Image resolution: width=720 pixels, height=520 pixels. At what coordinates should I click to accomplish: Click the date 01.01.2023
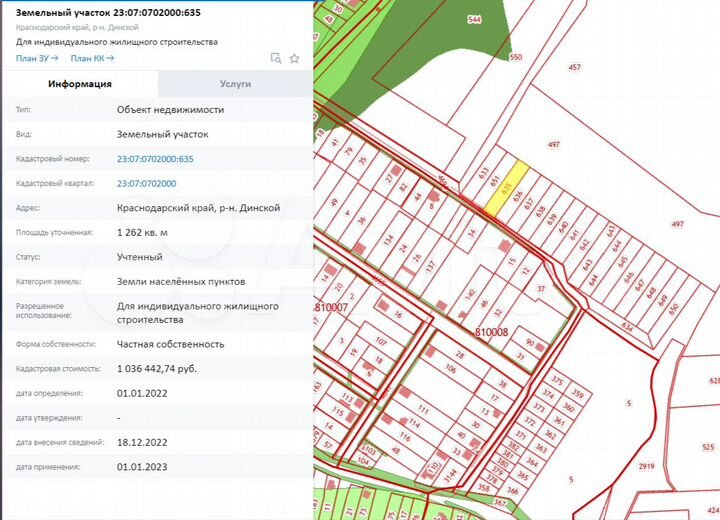coord(142,467)
